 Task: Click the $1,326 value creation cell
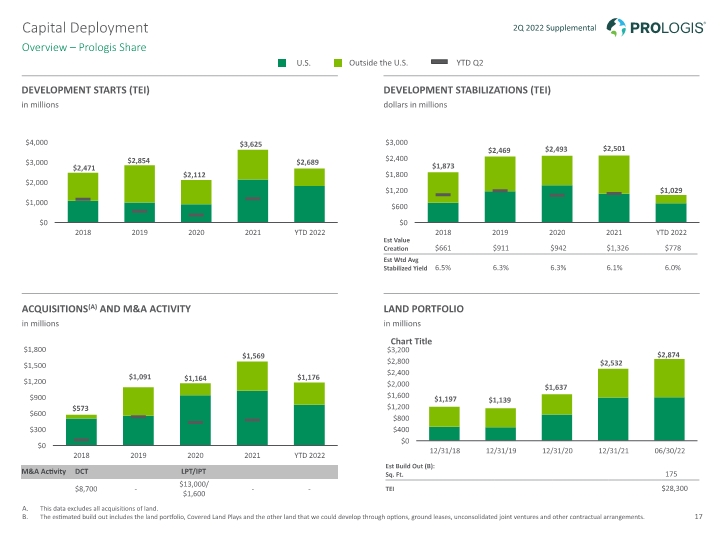pos(617,248)
